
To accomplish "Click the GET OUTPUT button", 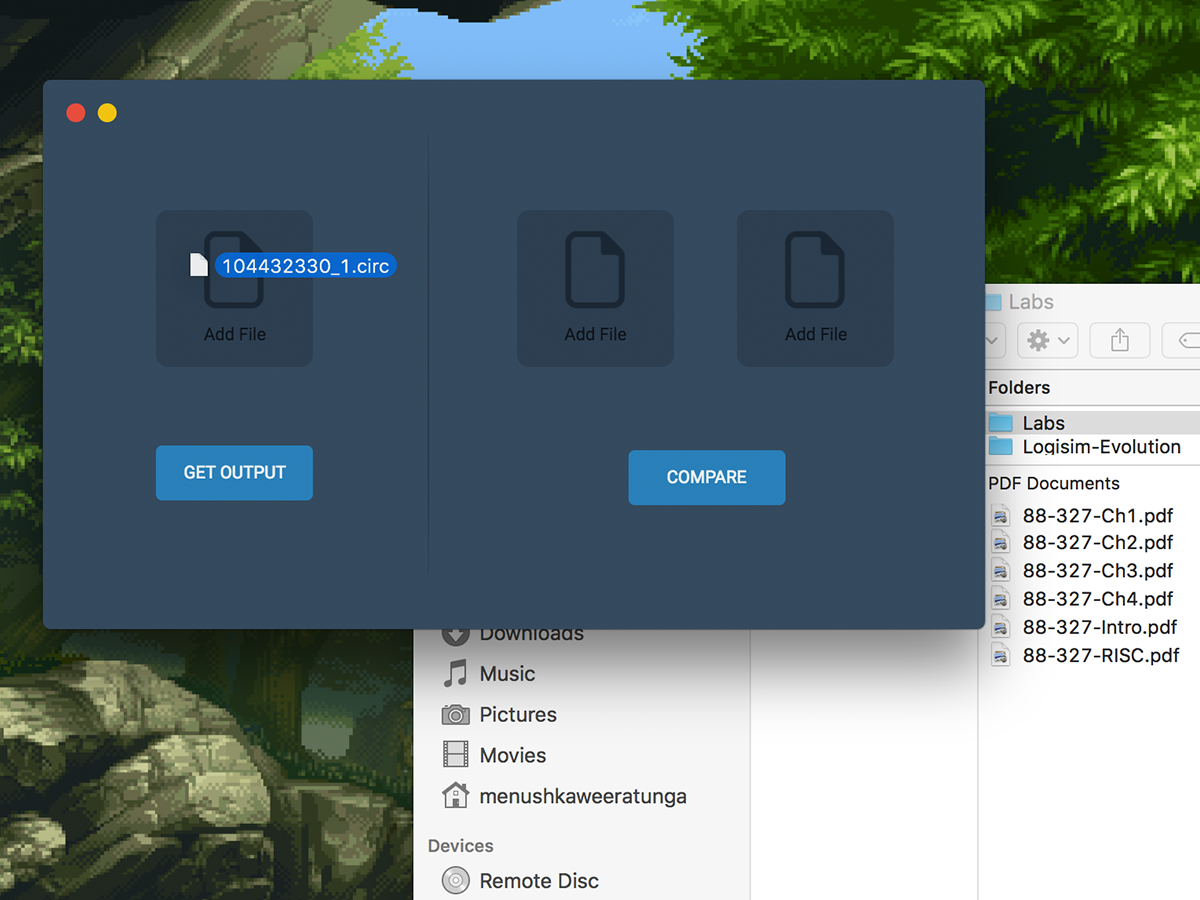I will [234, 472].
